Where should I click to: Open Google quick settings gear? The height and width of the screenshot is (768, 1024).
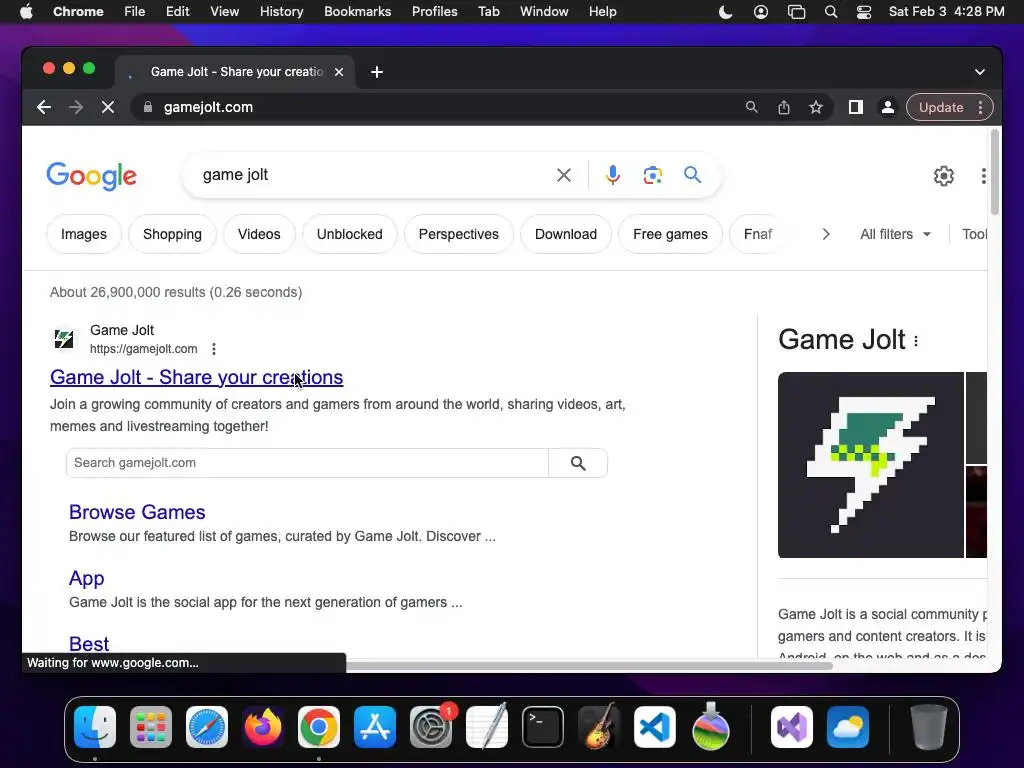(944, 176)
